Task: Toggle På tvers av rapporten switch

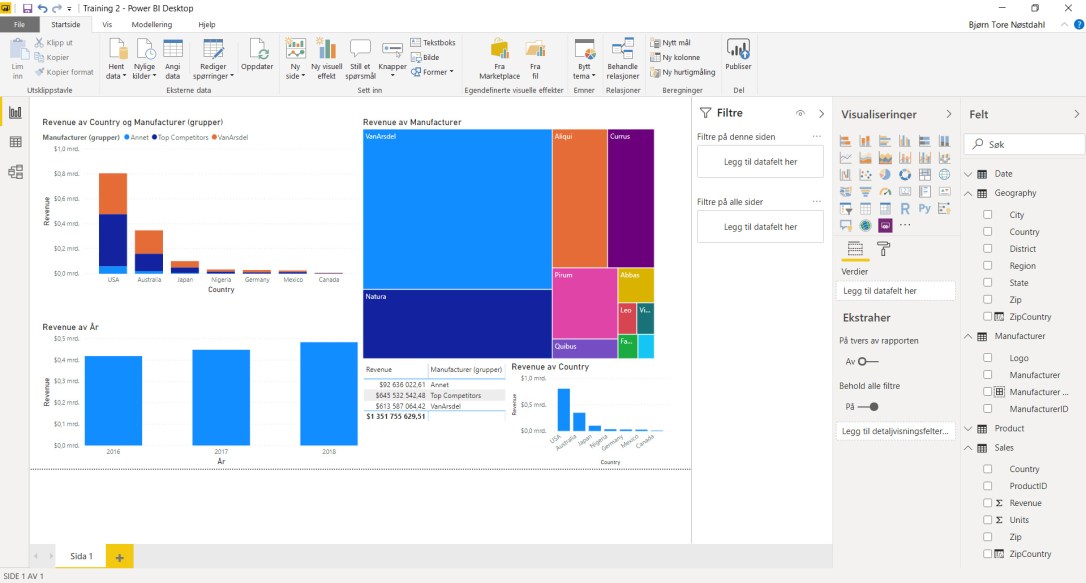Action: point(868,361)
